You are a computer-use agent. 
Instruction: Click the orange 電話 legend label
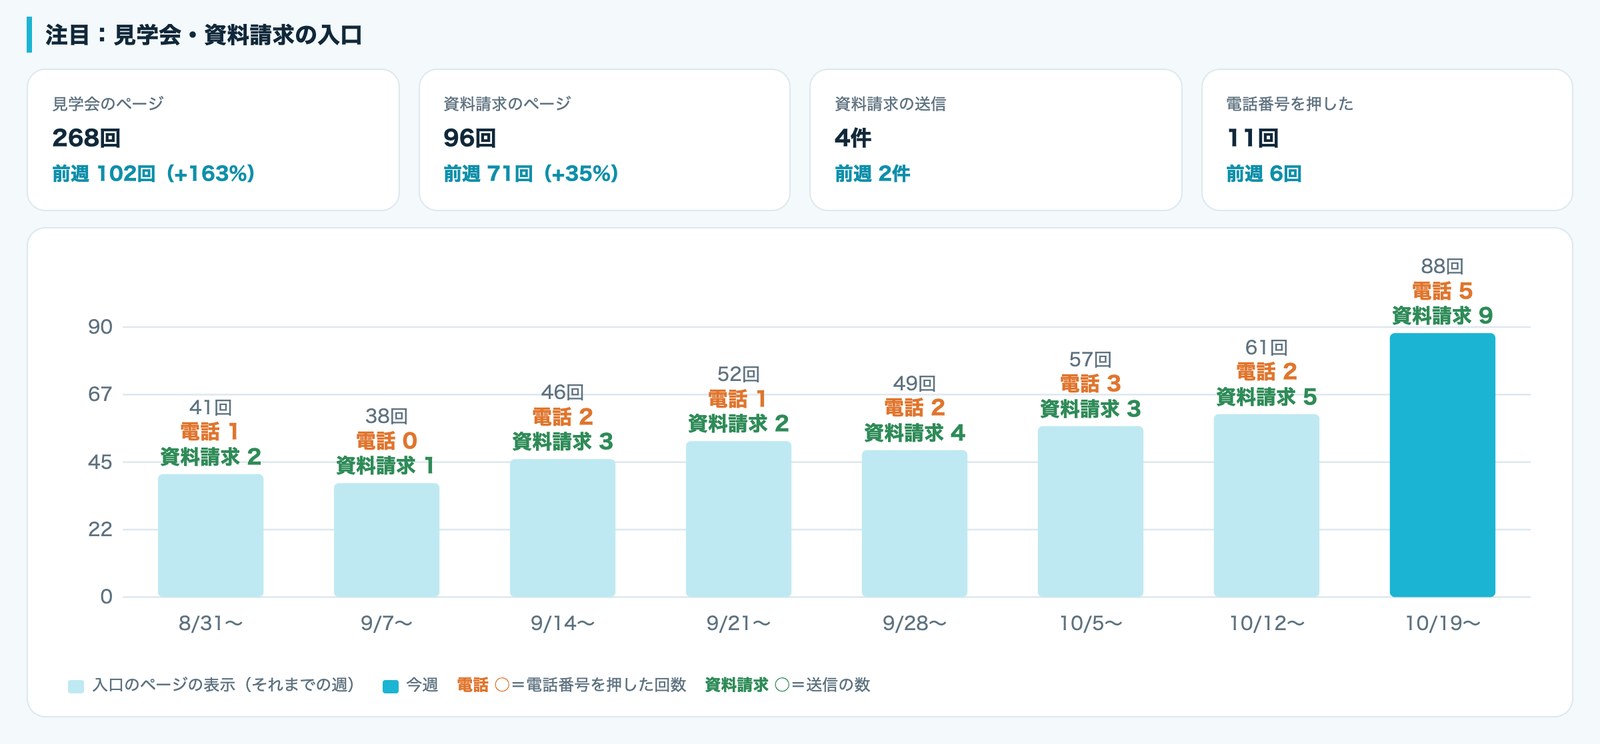pos(473,685)
